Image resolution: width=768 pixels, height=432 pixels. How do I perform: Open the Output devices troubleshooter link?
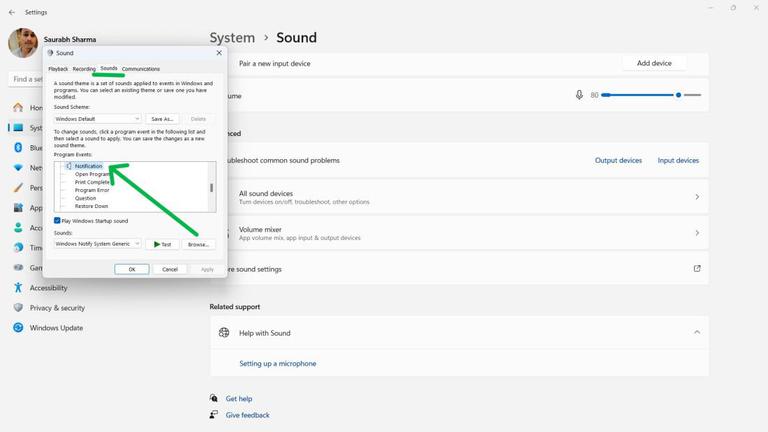pyautogui.click(x=618, y=160)
